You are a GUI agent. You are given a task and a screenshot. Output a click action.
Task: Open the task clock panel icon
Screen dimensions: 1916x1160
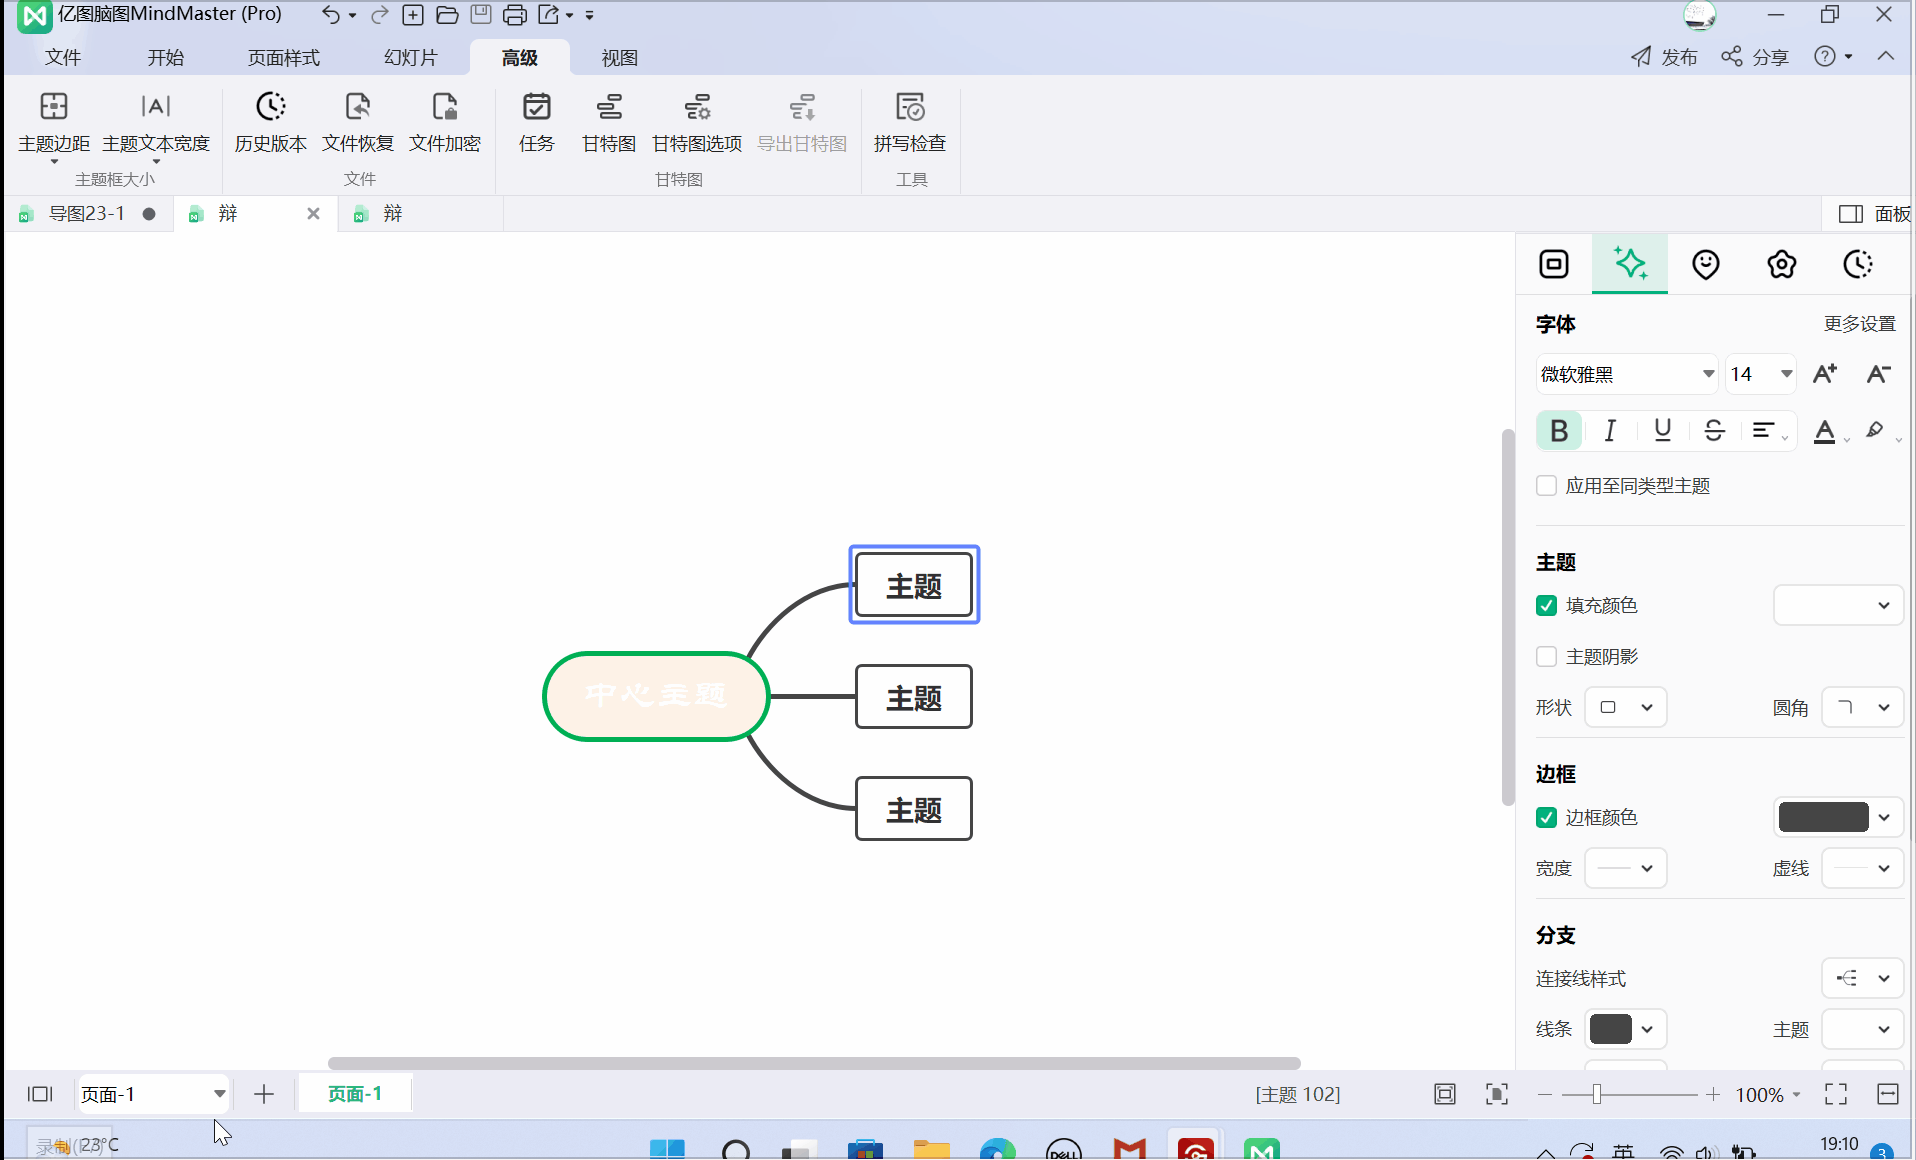[1858, 264]
